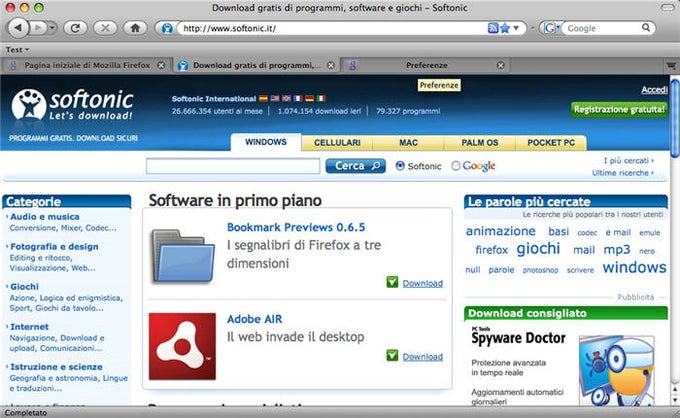Image resolution: width=680 pixels, height=418 pixels.
Task: Stop page loading with the X button
Action: click(x=105, y=28)
